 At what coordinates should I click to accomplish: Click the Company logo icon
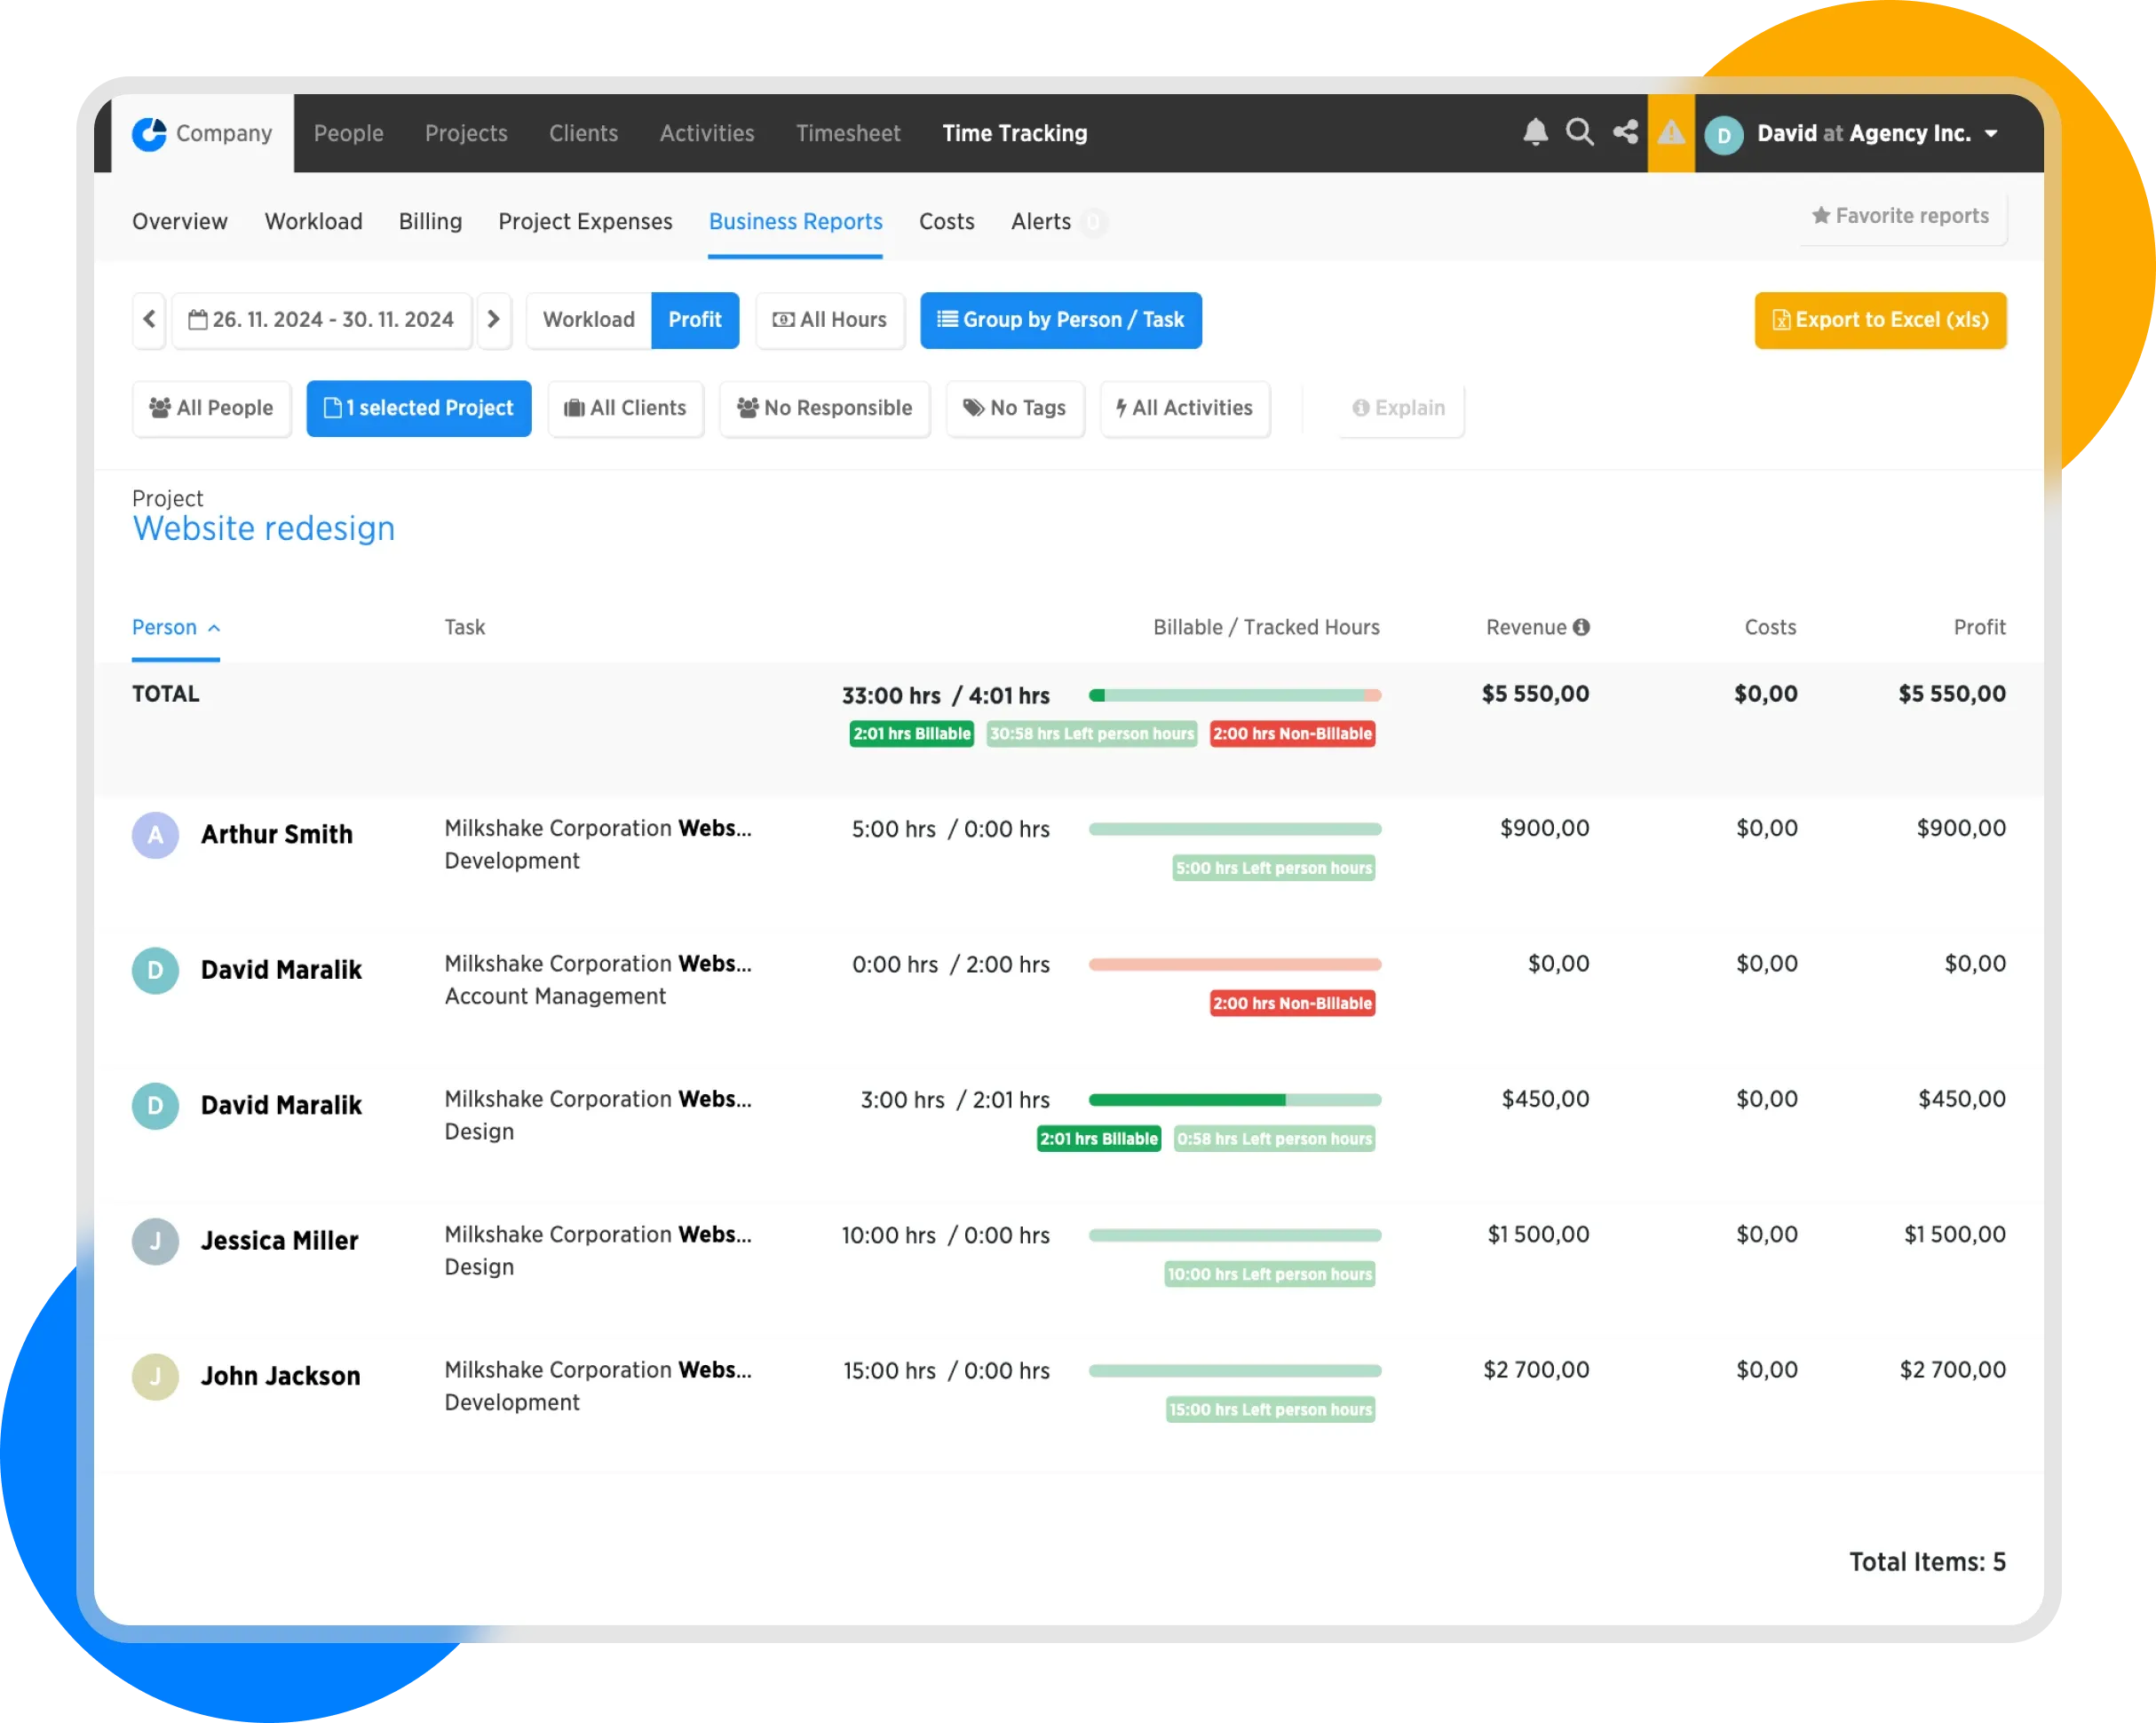pos(150,133)
